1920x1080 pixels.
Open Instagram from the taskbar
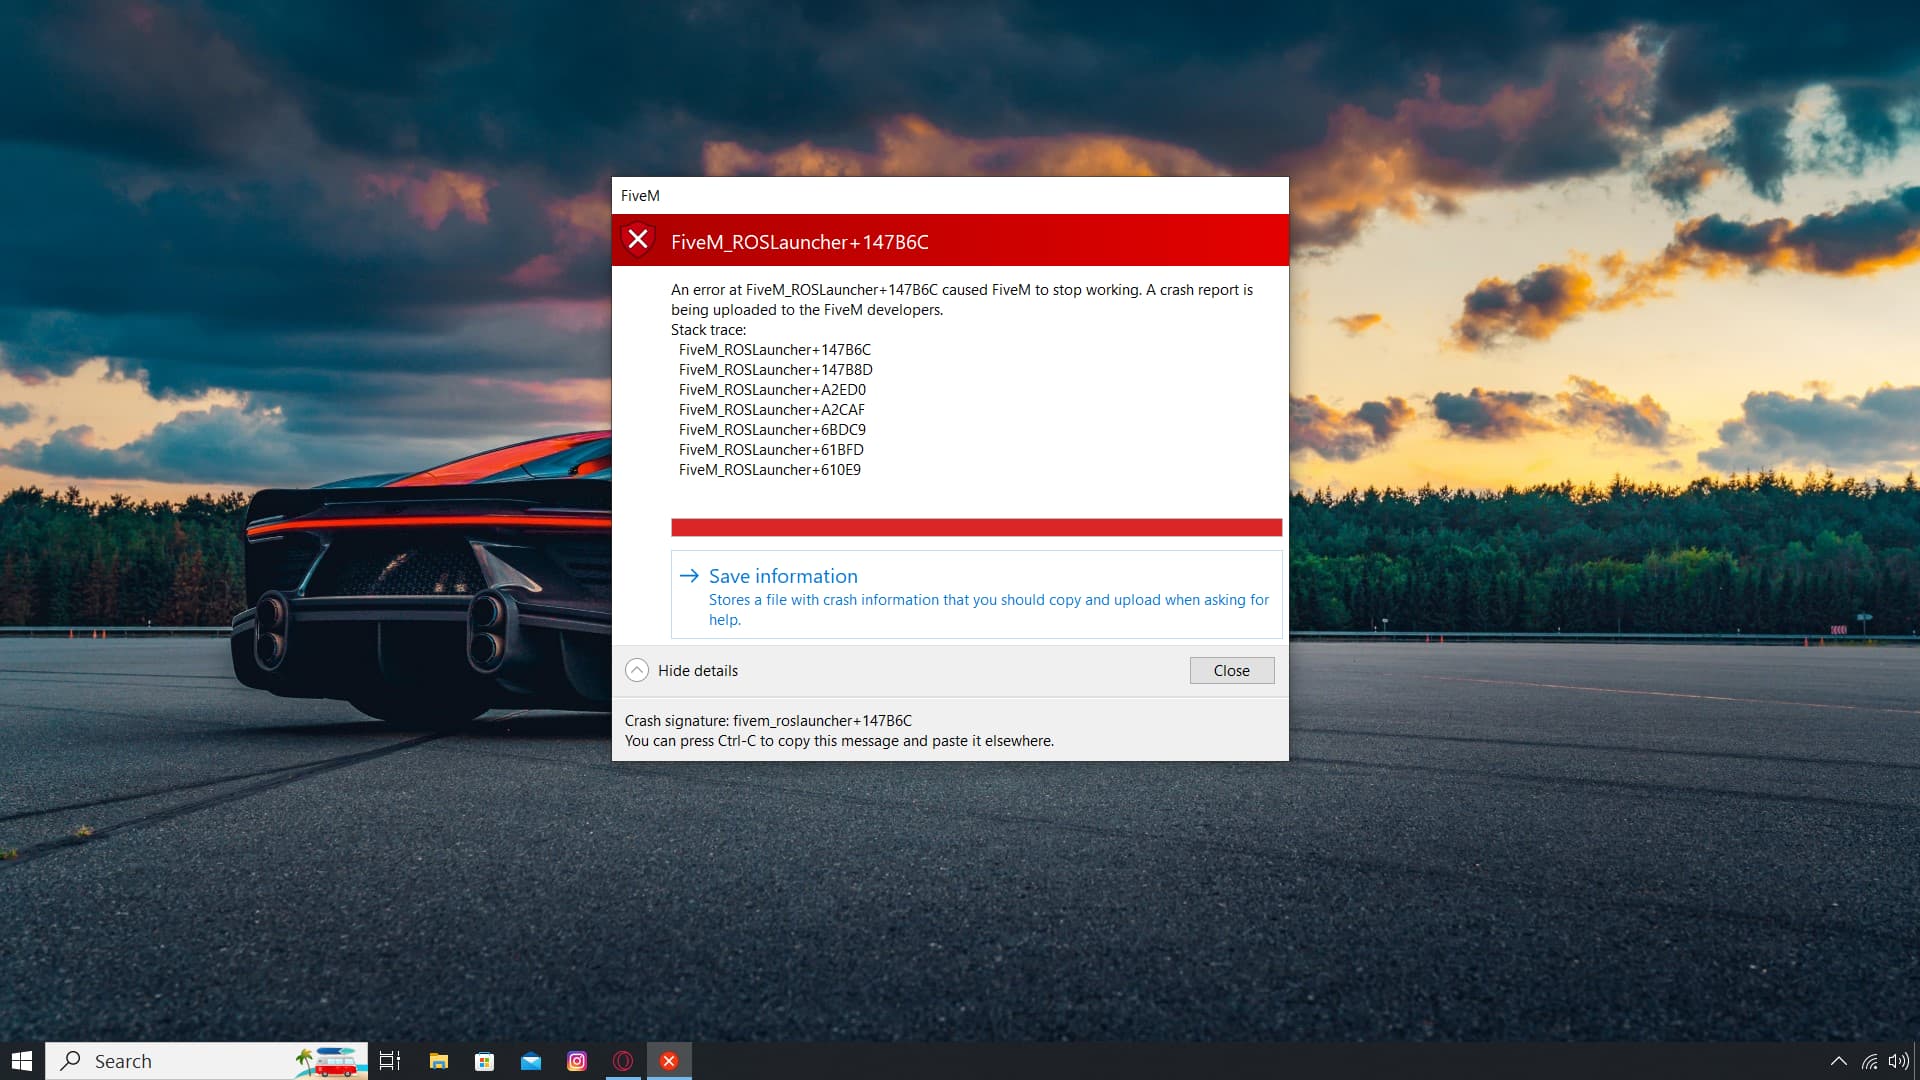click(x=577, y=1061)
